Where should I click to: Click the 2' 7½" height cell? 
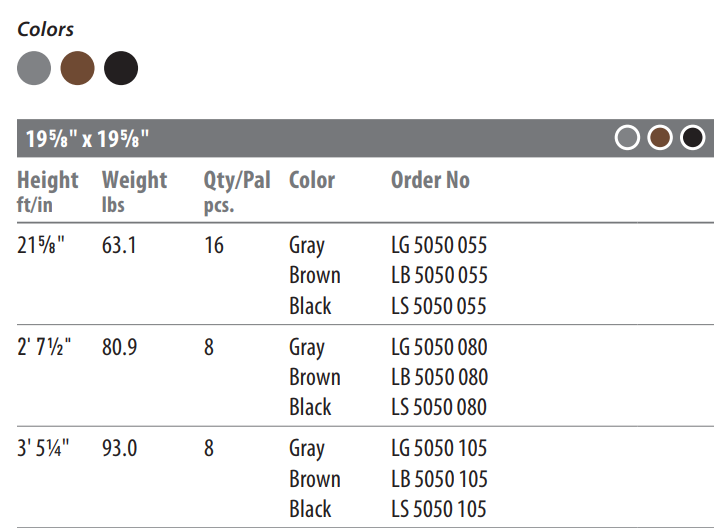tap(44, 347)
